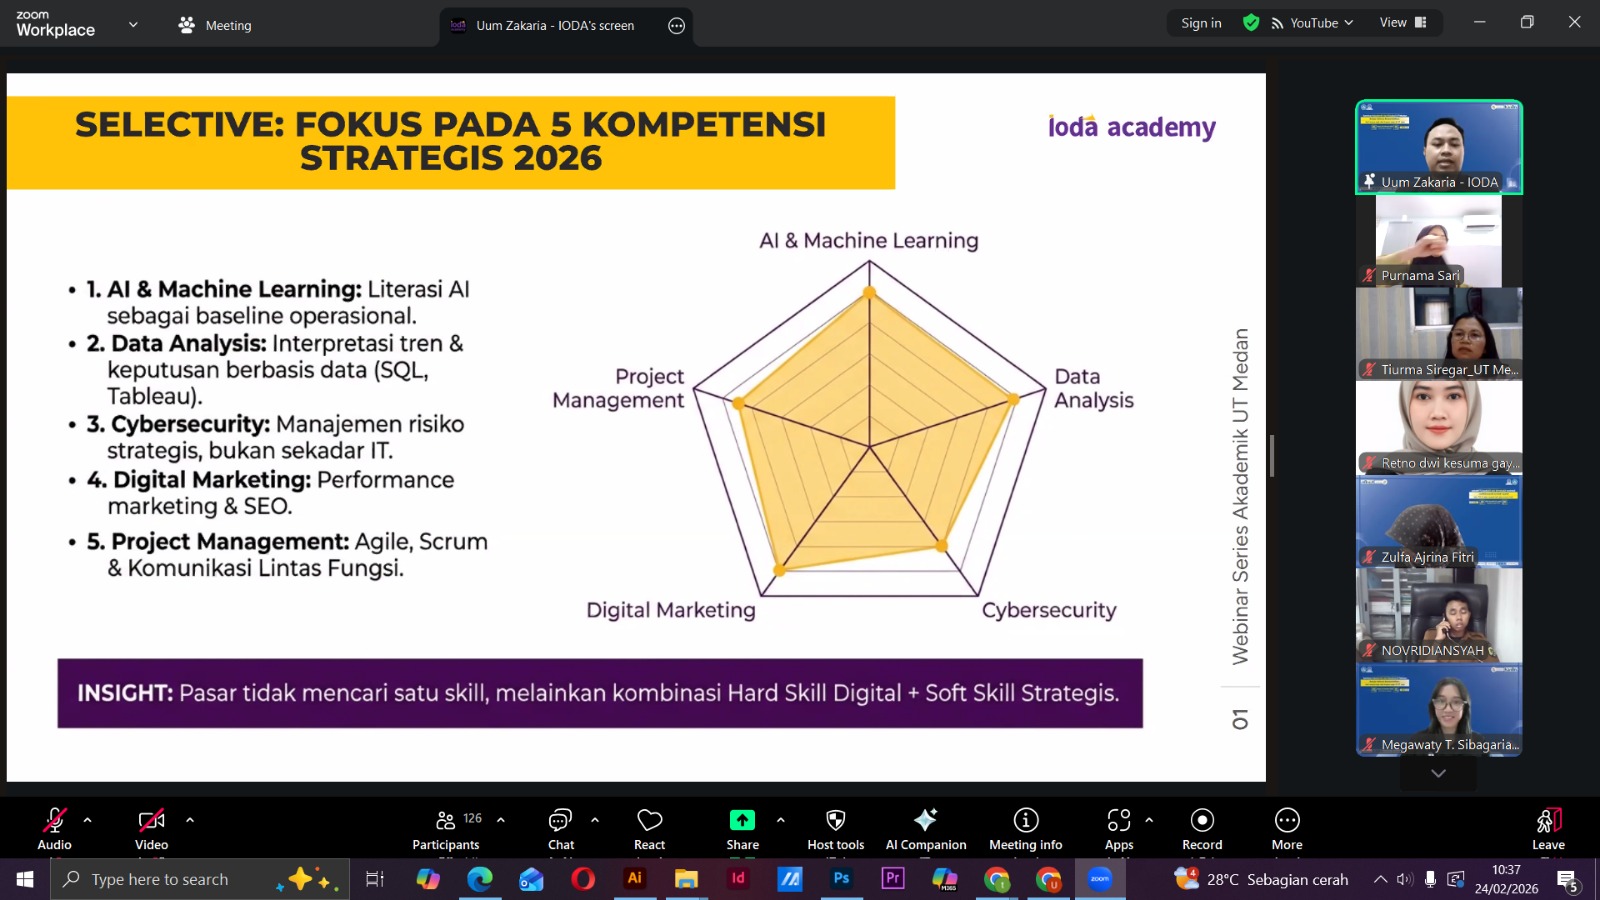Open Meeting info

[x=1025, y=828]
